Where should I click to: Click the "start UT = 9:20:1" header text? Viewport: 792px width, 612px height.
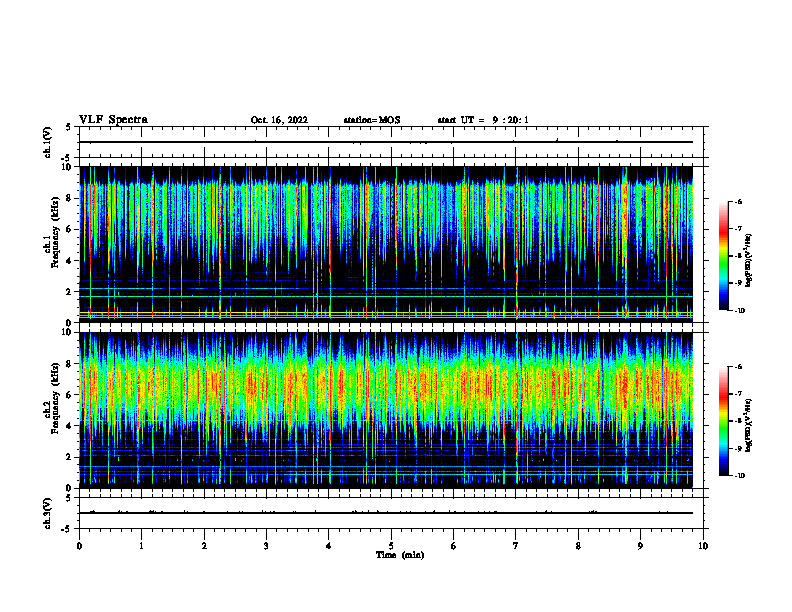pos(483,120)
